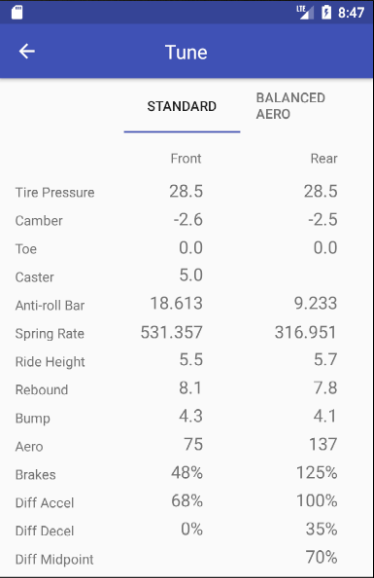Viewport: 374px width, 578px height.
Task: Switch to the STANDARD tab
Action: click(x=182, y=106)
